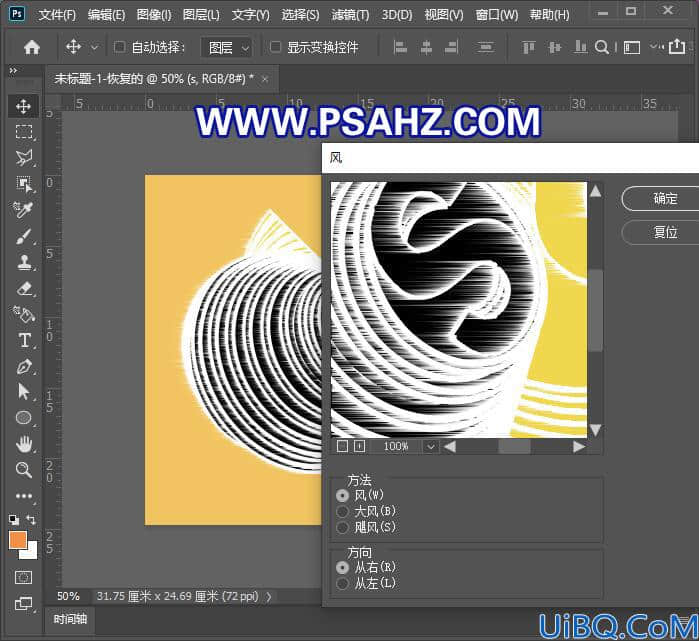This screenshot has width=699, height=641.
Task: Expand the Move tool preset dropdown arrow
Action: pos(94,47)
